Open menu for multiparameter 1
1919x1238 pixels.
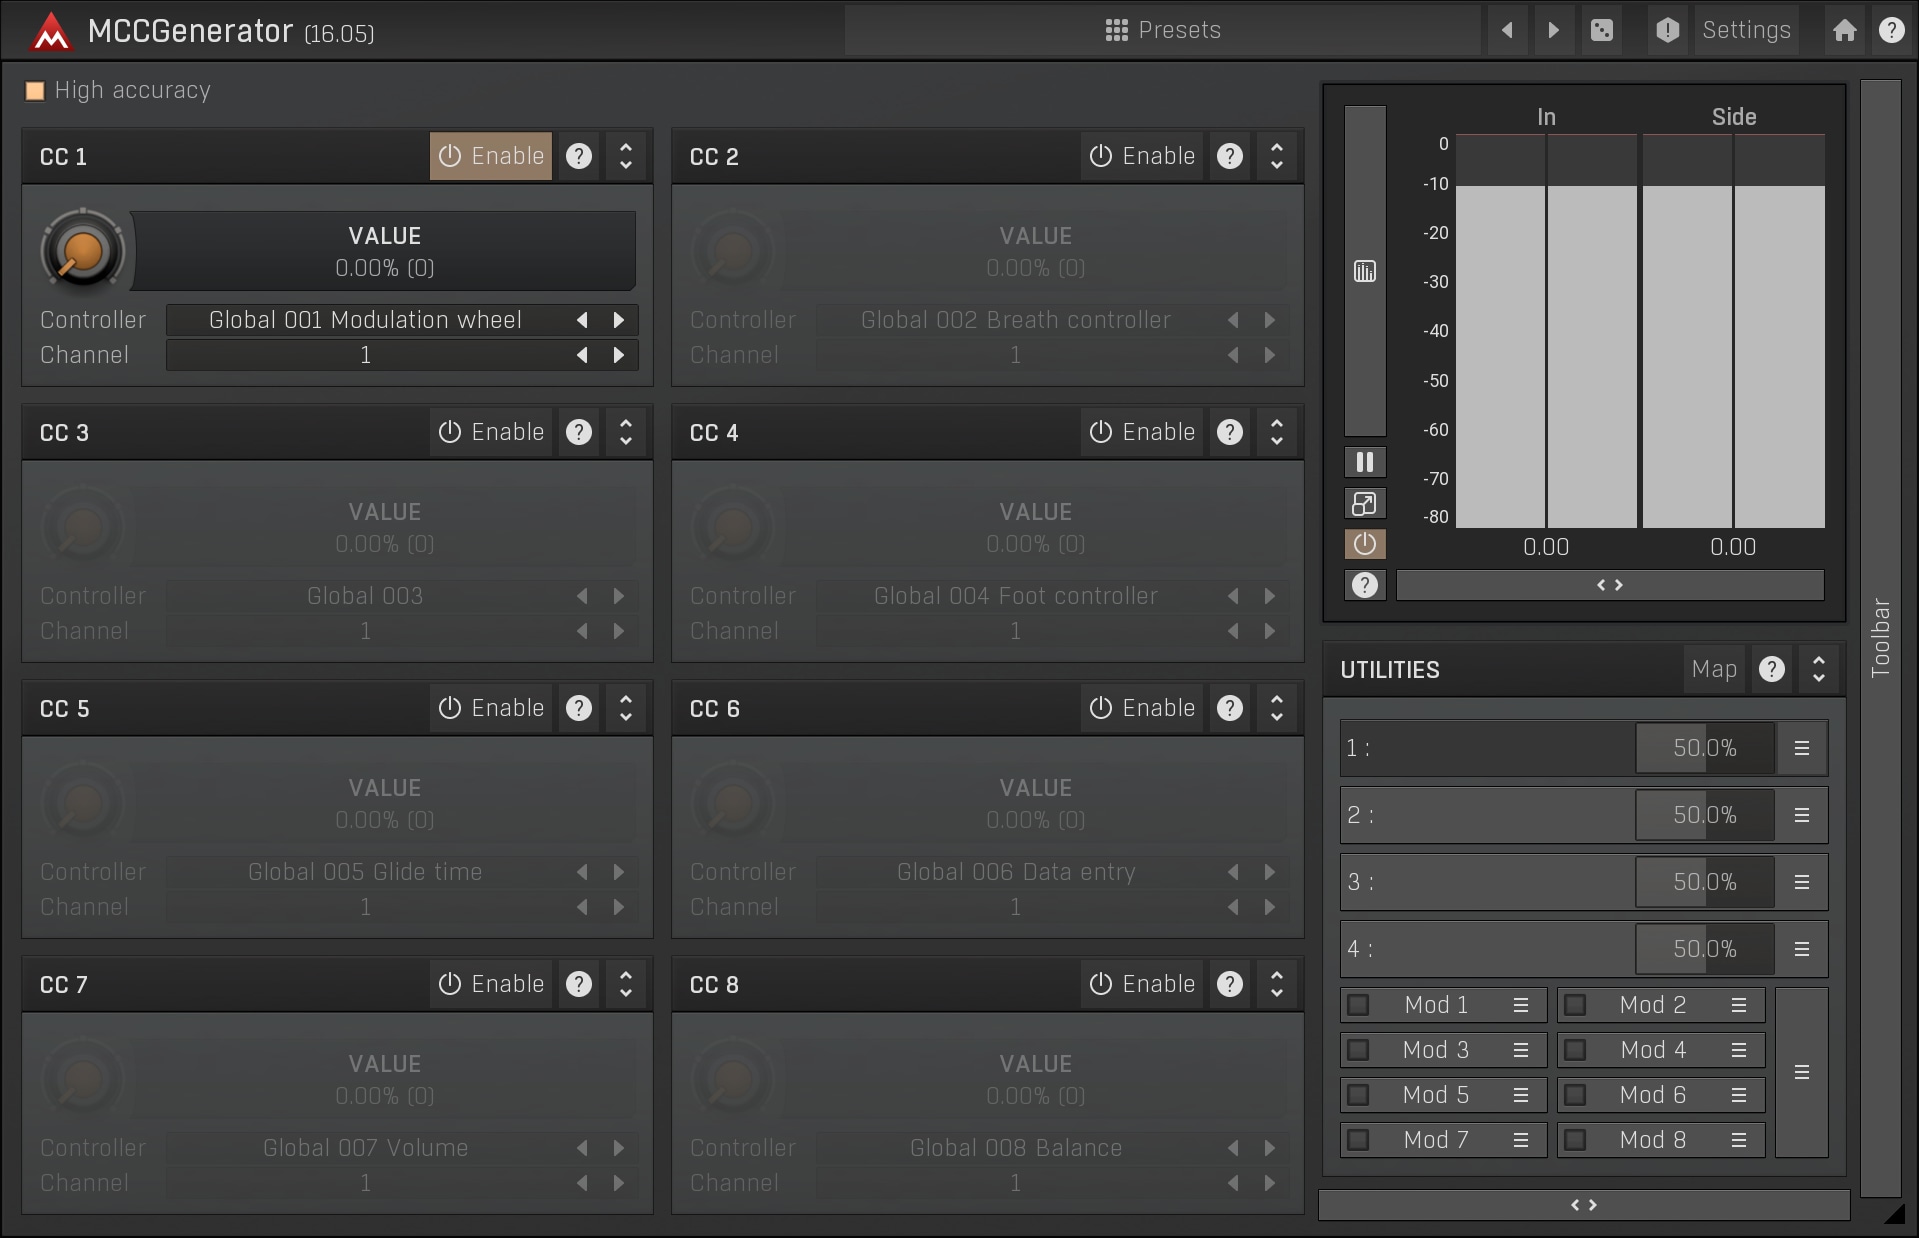point(1802,748)
